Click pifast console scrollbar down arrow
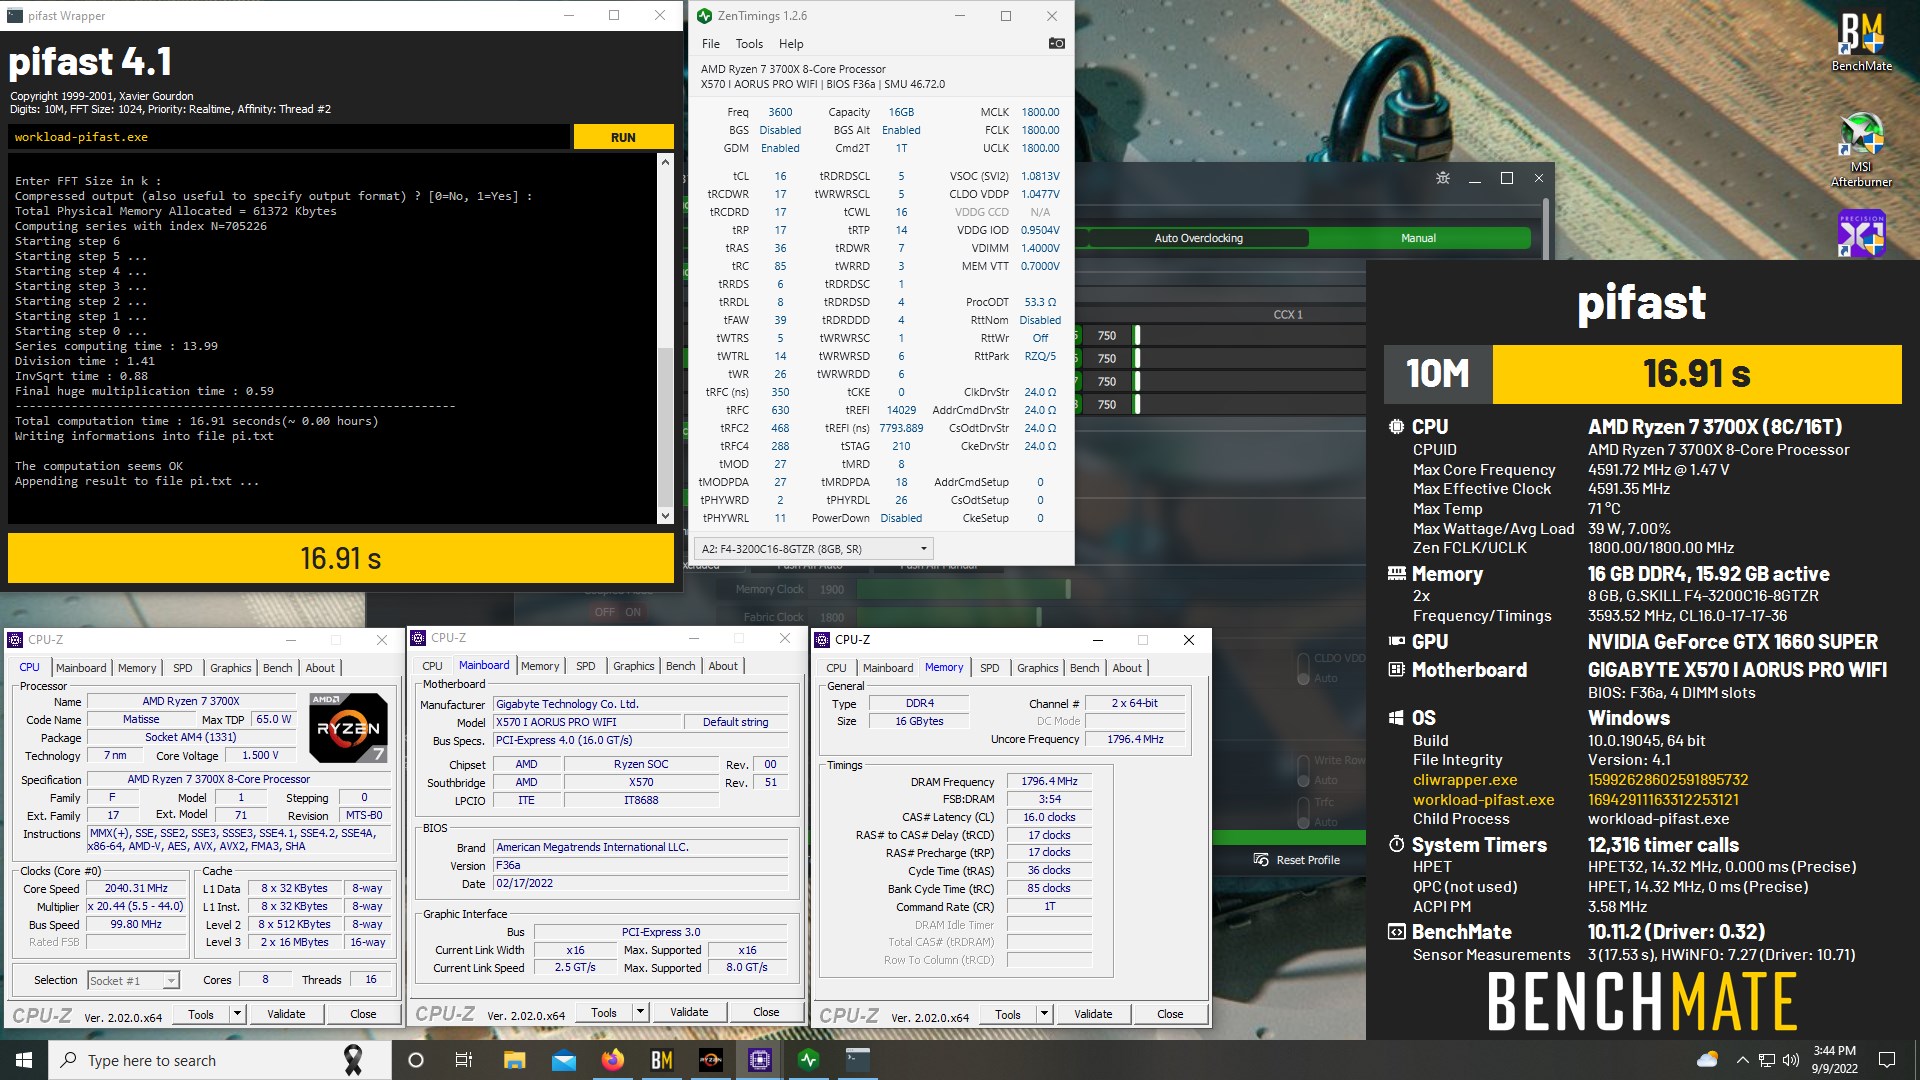 pyautogui.click(x=665, y=516)
